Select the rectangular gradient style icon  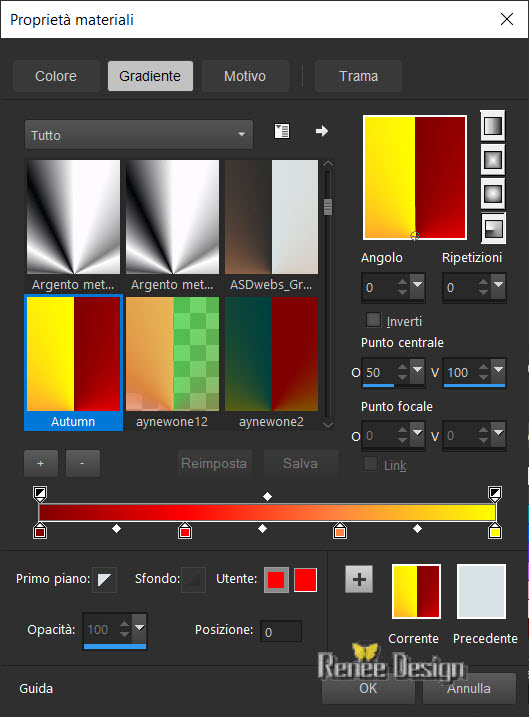click(x=492, y=160)
